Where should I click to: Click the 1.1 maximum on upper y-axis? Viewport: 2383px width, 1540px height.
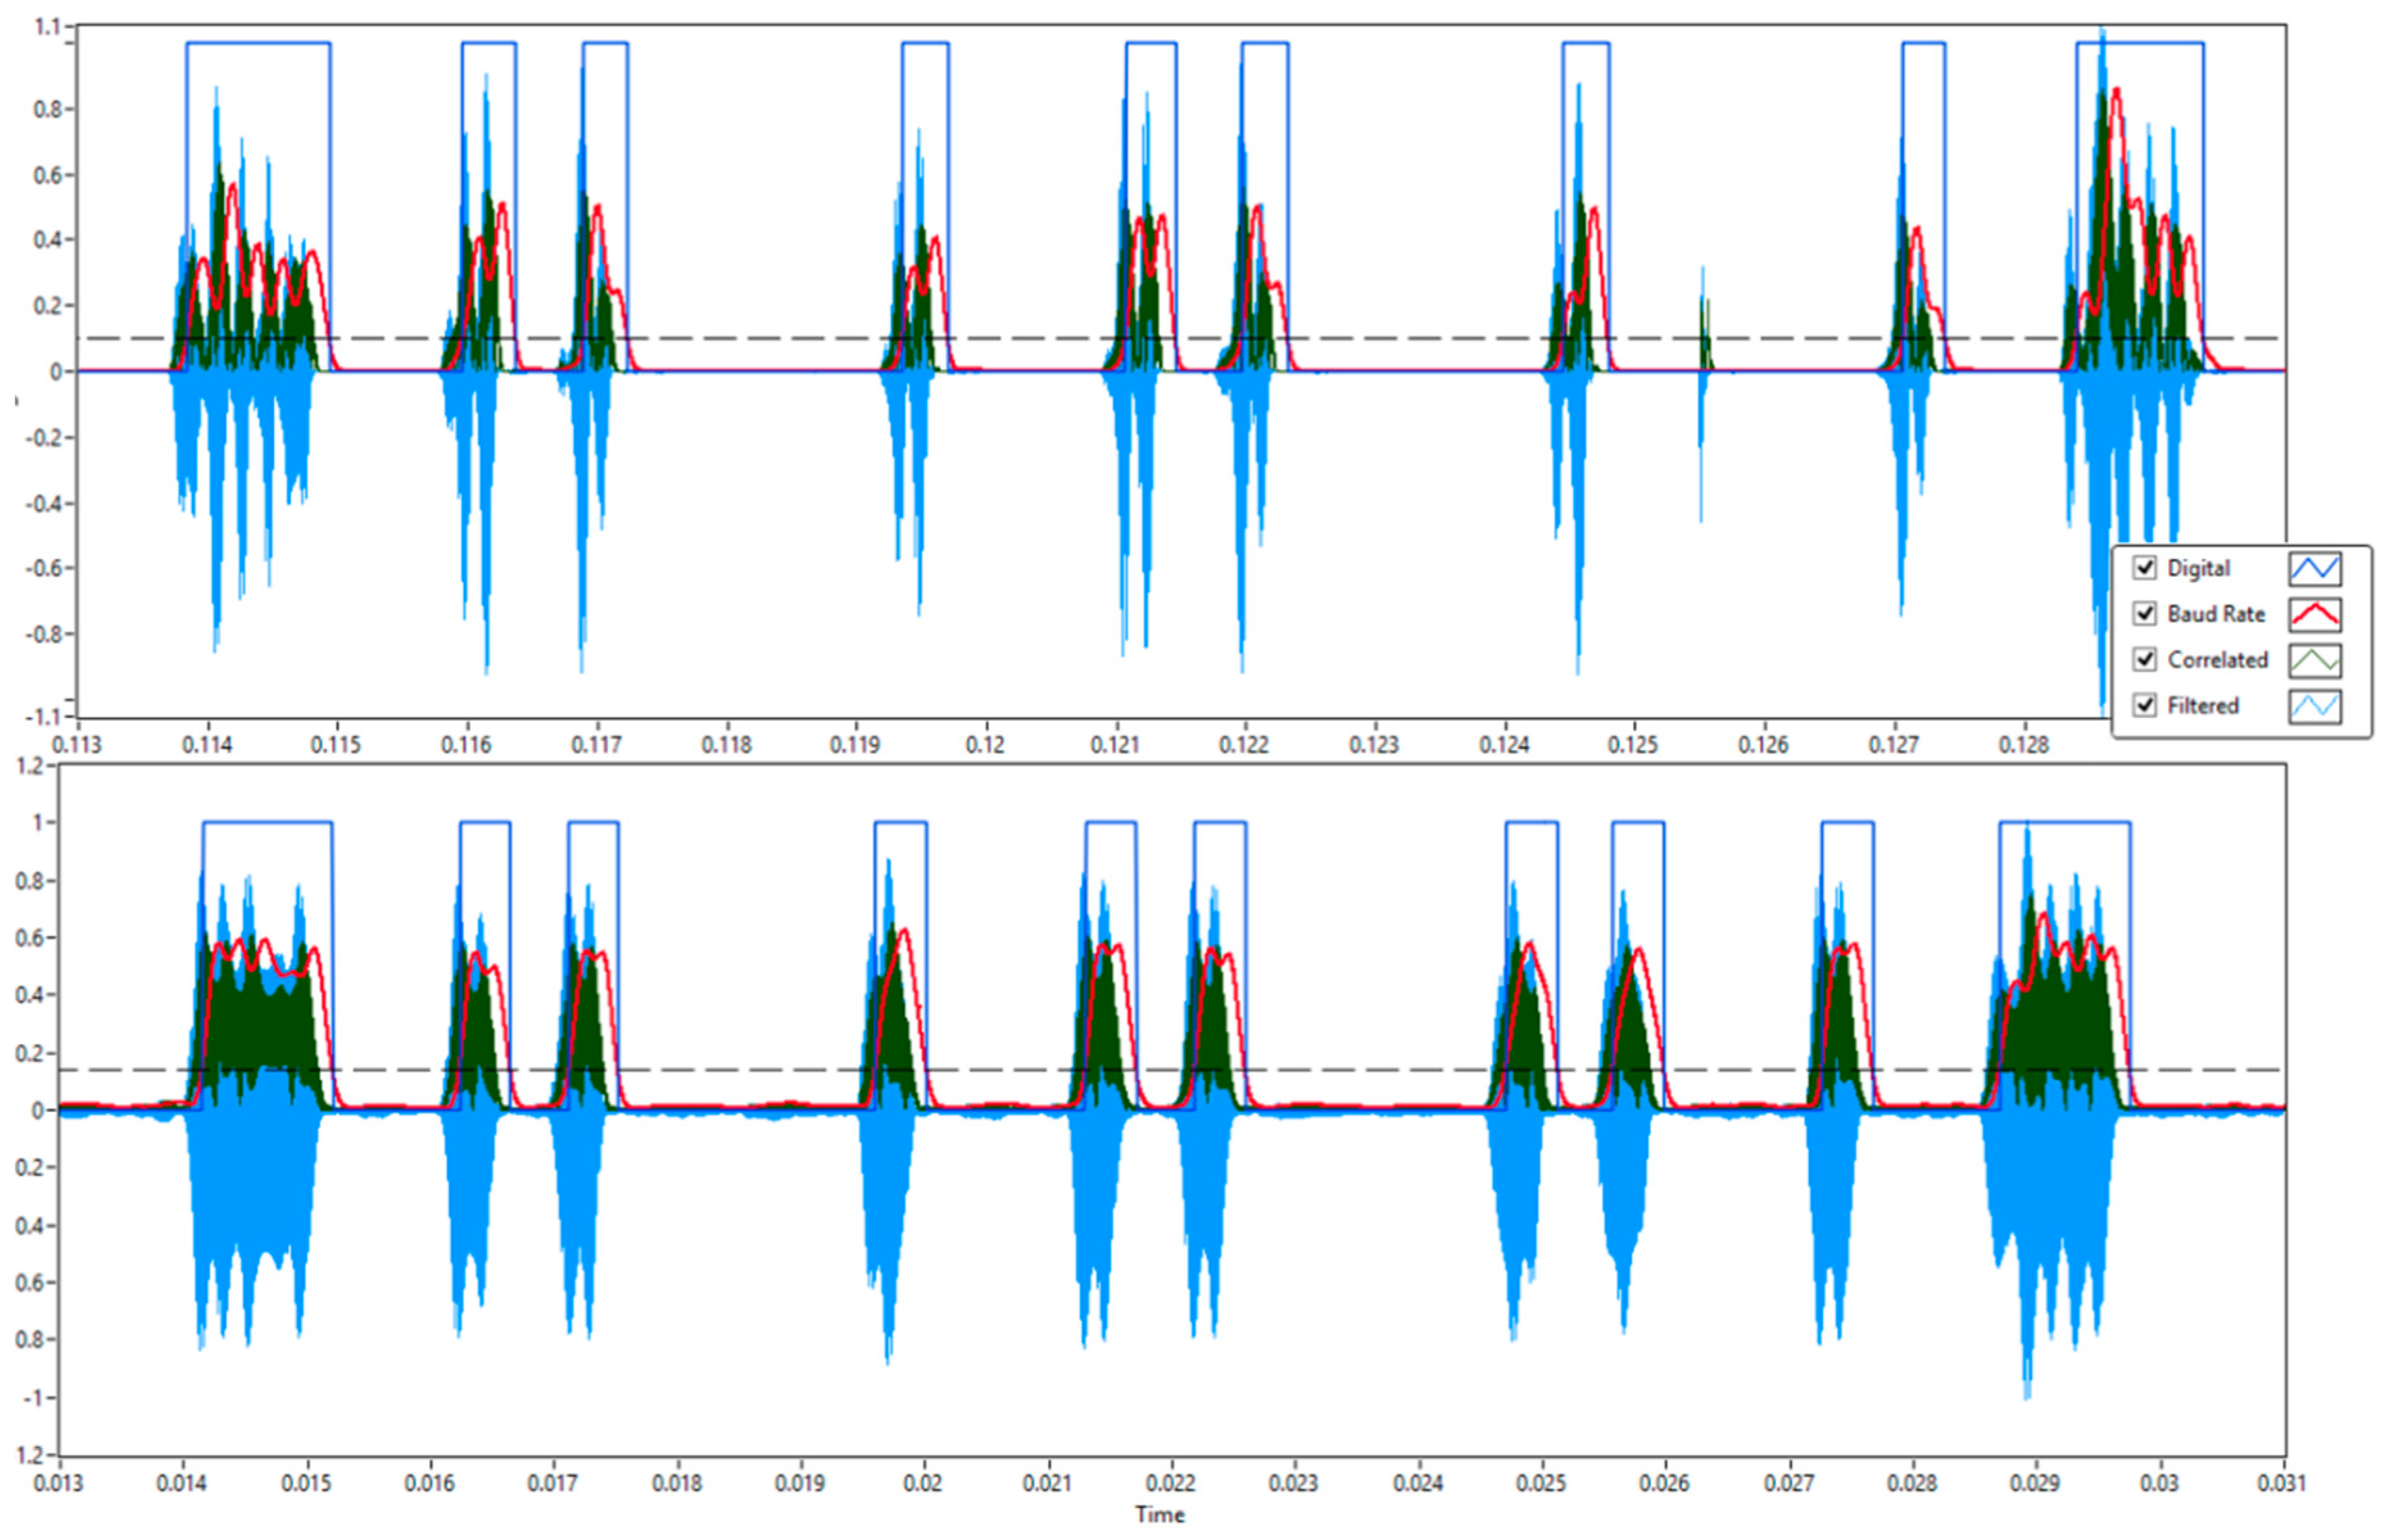pos(47,27)
